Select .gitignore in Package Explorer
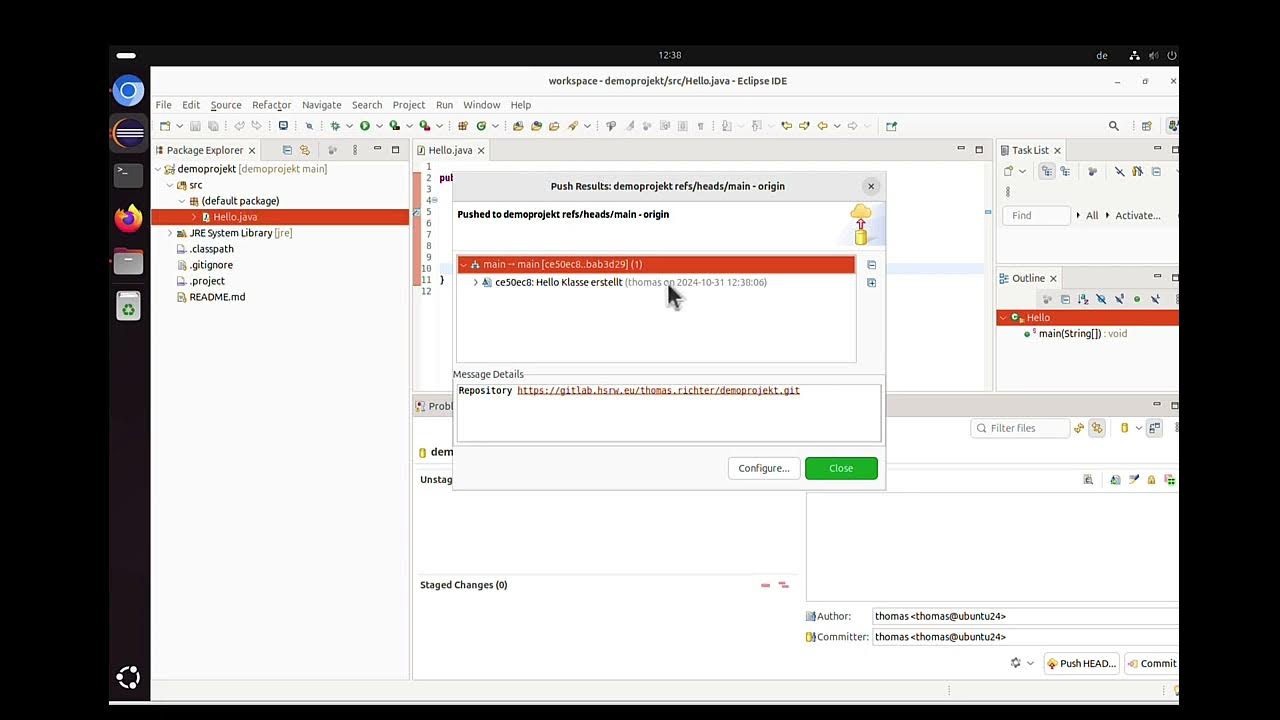The width and height of the screenshot is (1280, 720). (211, 265)
